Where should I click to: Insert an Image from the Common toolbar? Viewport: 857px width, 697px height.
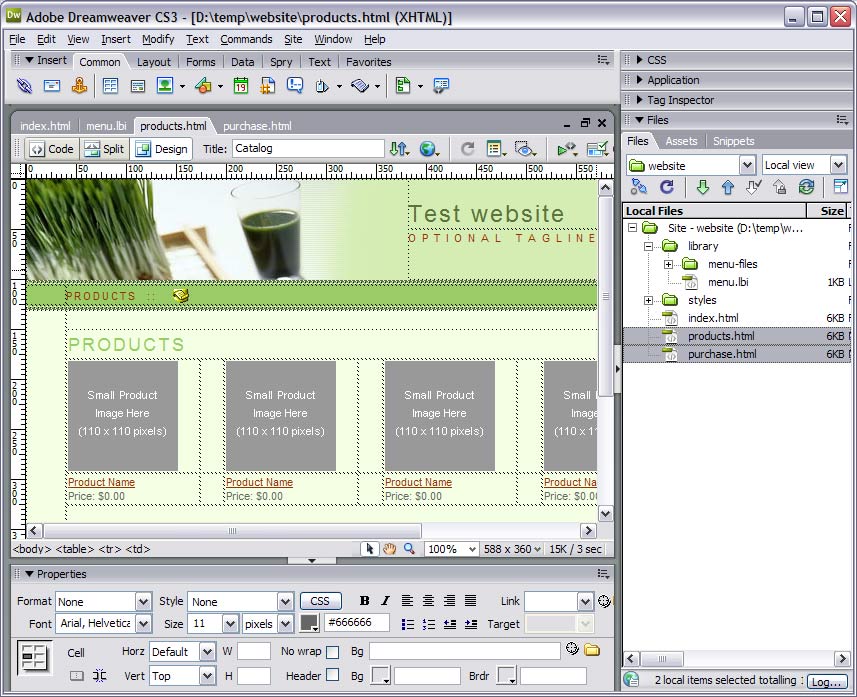pos(165,86)
